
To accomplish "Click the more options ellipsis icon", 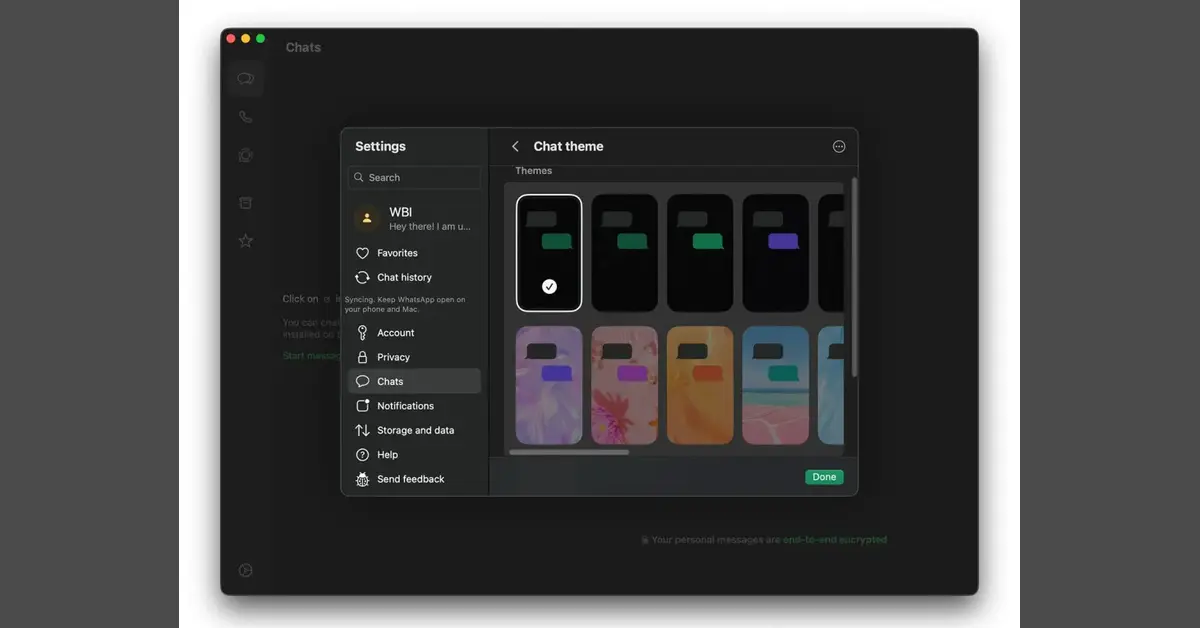I will (x=838, y=147).
